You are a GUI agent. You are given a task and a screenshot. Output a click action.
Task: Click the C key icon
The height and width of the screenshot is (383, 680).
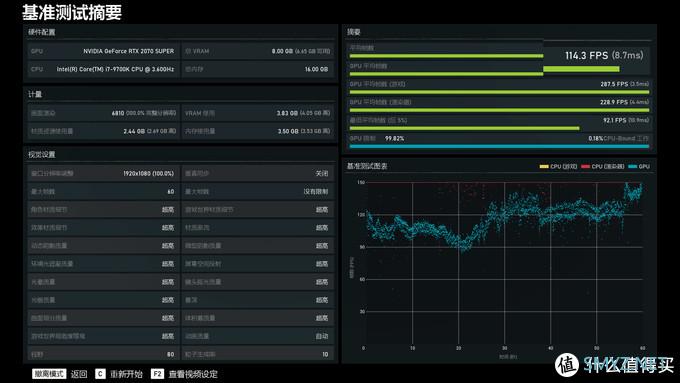[100, 374]
